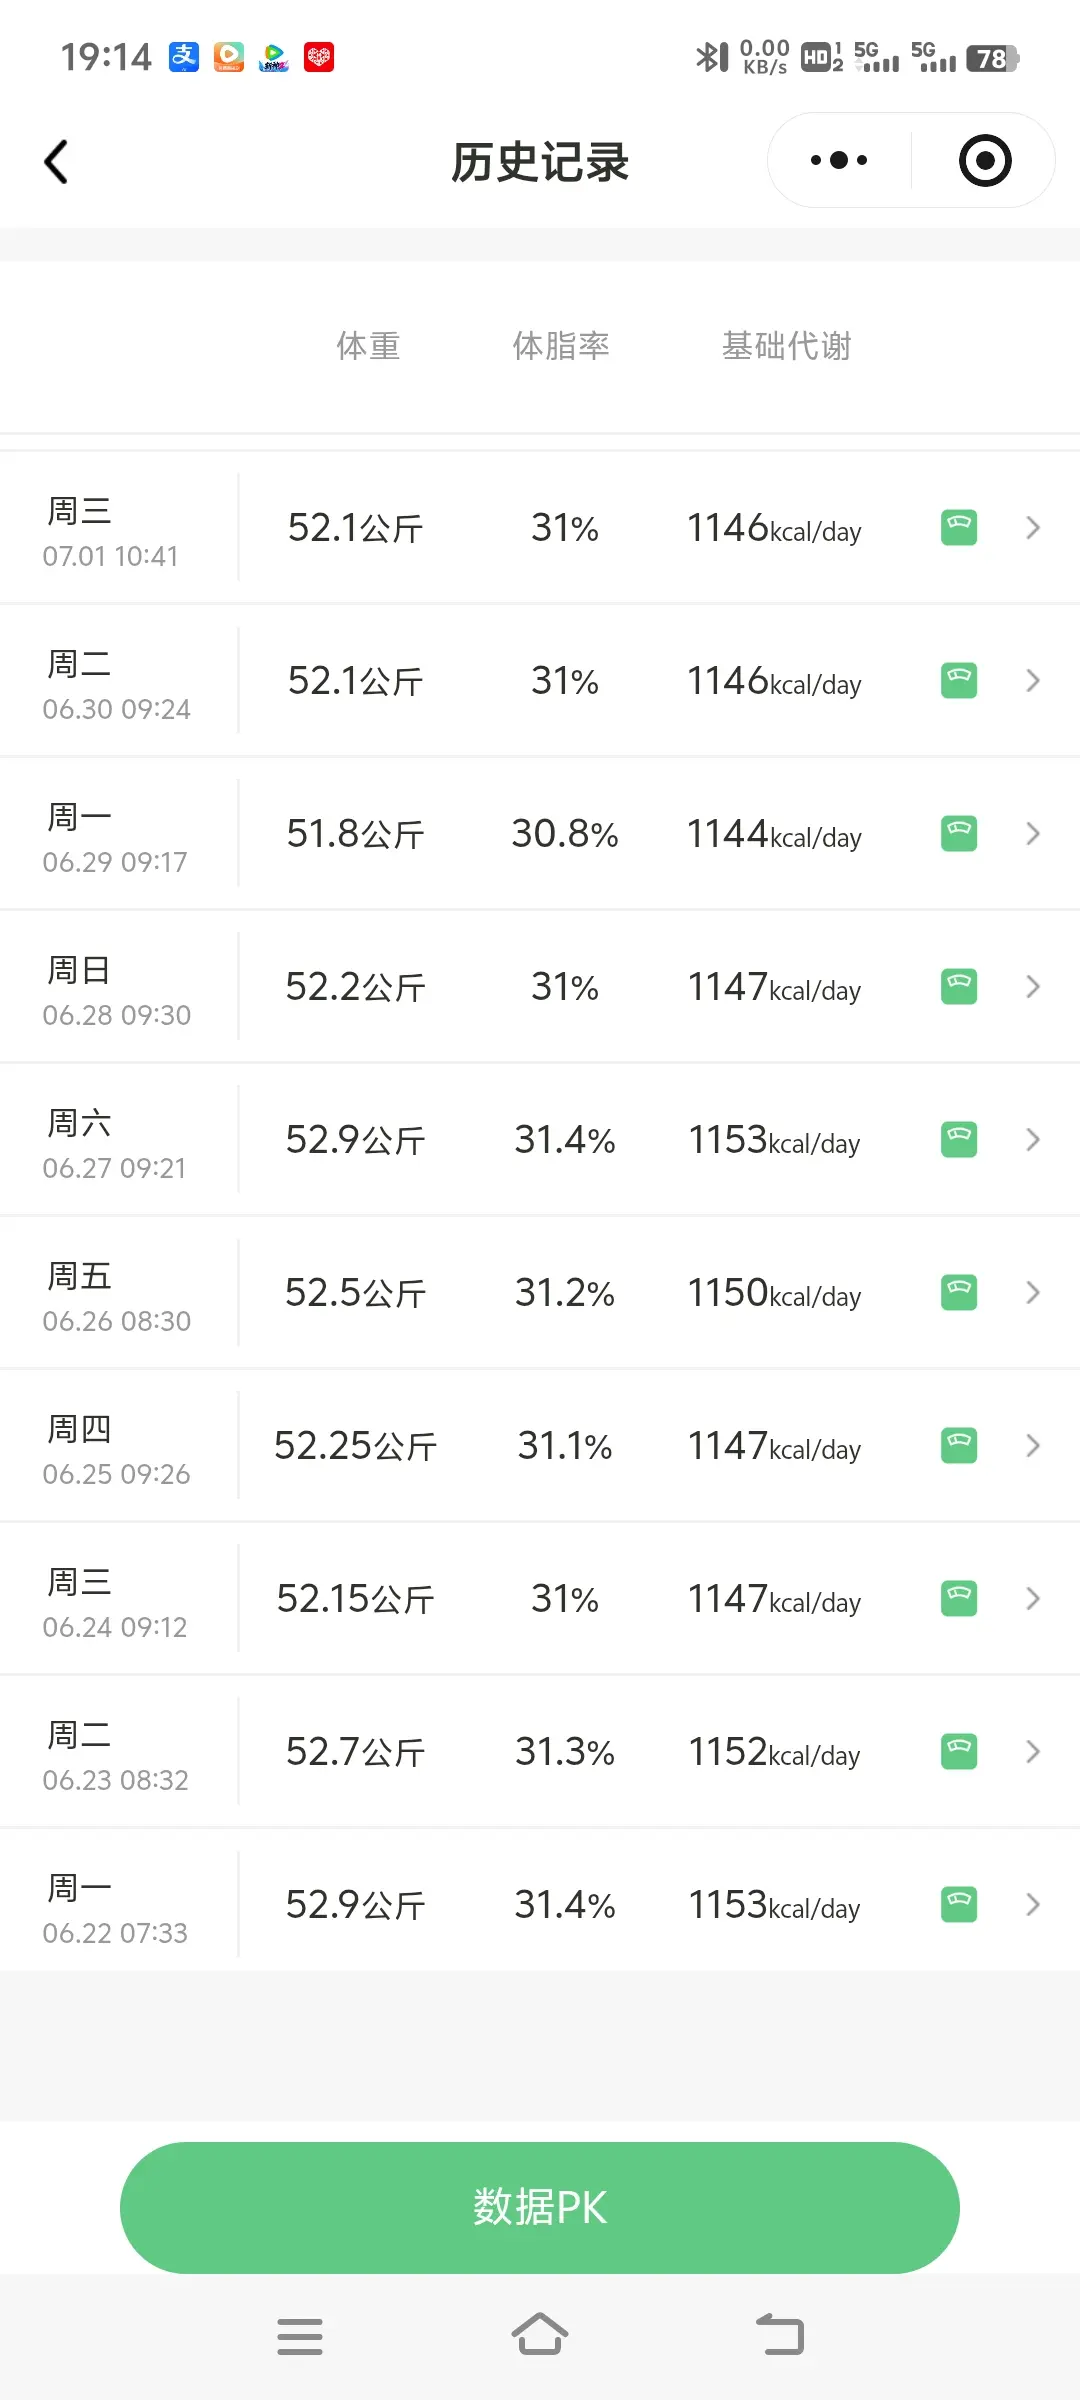Screen dimensions: 1080x2400
Task: Expand the 06.30 09:24 record chevron
Action: point(1033,680)
